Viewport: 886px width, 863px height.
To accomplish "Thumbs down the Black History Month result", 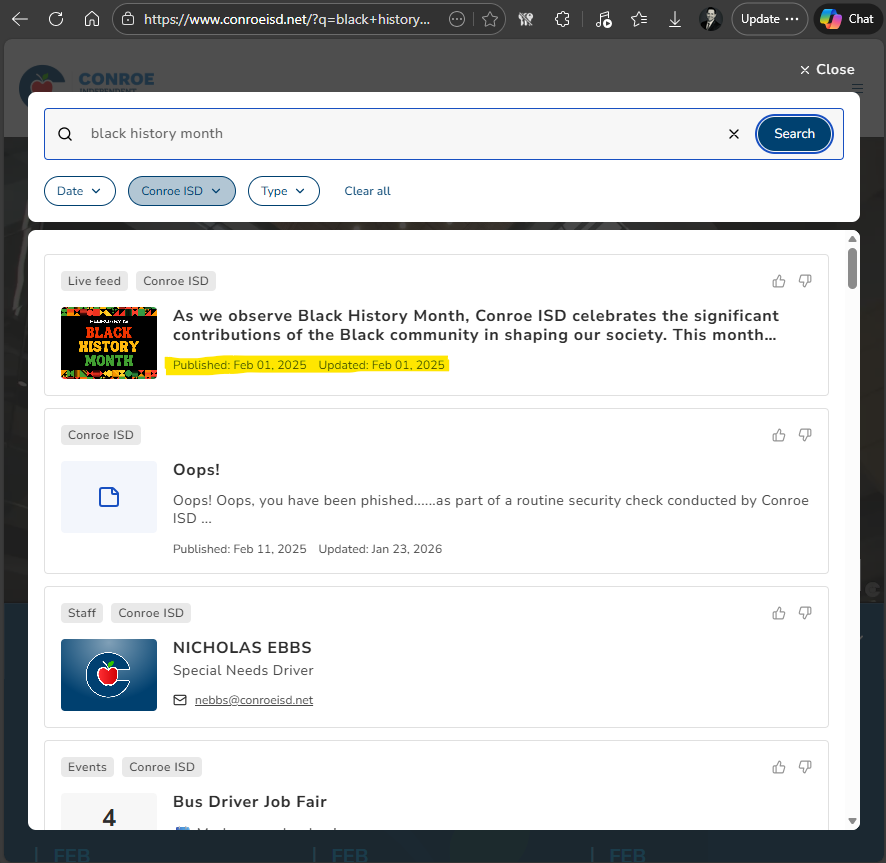I will (x=805, y=281).
